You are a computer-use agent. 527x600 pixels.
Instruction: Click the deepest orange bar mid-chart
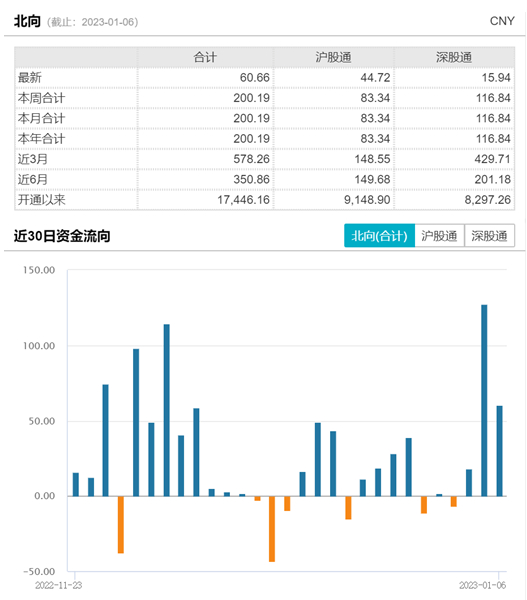tap(272, 529)
